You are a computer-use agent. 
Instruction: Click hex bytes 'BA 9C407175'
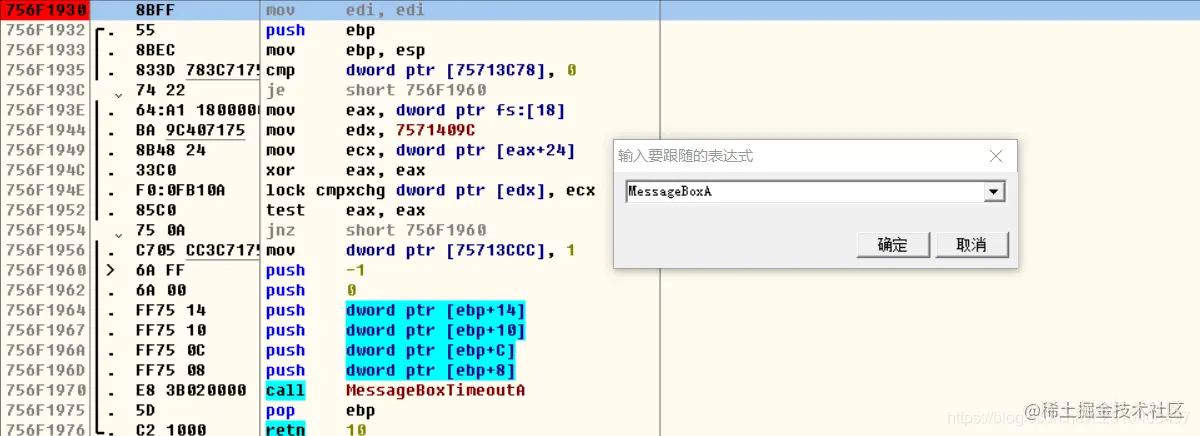click(x=190, y=130)
